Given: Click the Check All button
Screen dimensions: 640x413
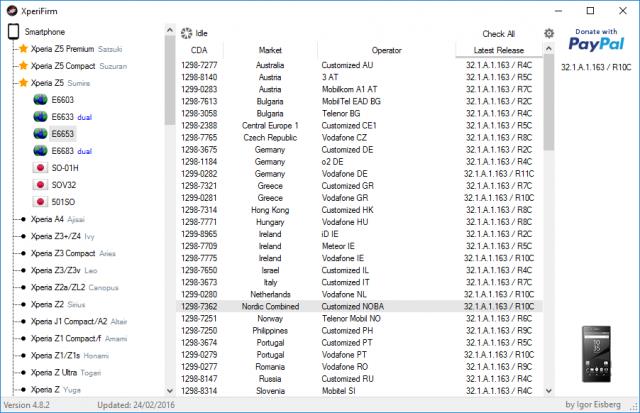Looking at the screenshot, I should [498, 34].
